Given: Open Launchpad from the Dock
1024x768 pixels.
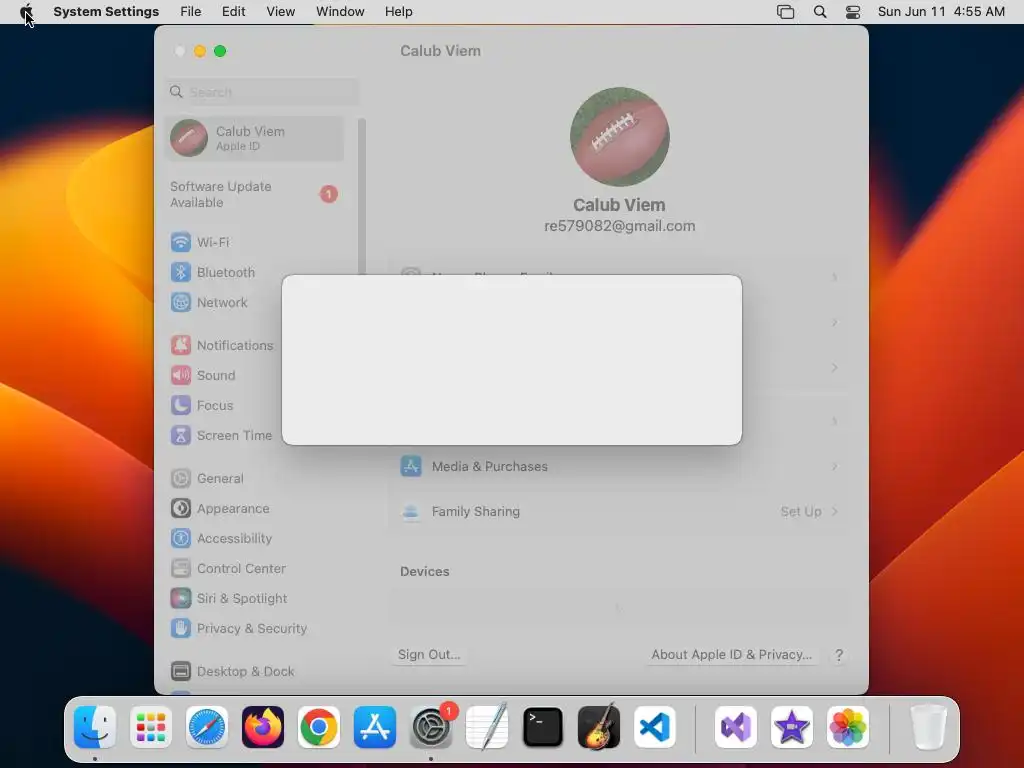Looking at the screenshot, I should pyautogui.click(x=151, y=727).
